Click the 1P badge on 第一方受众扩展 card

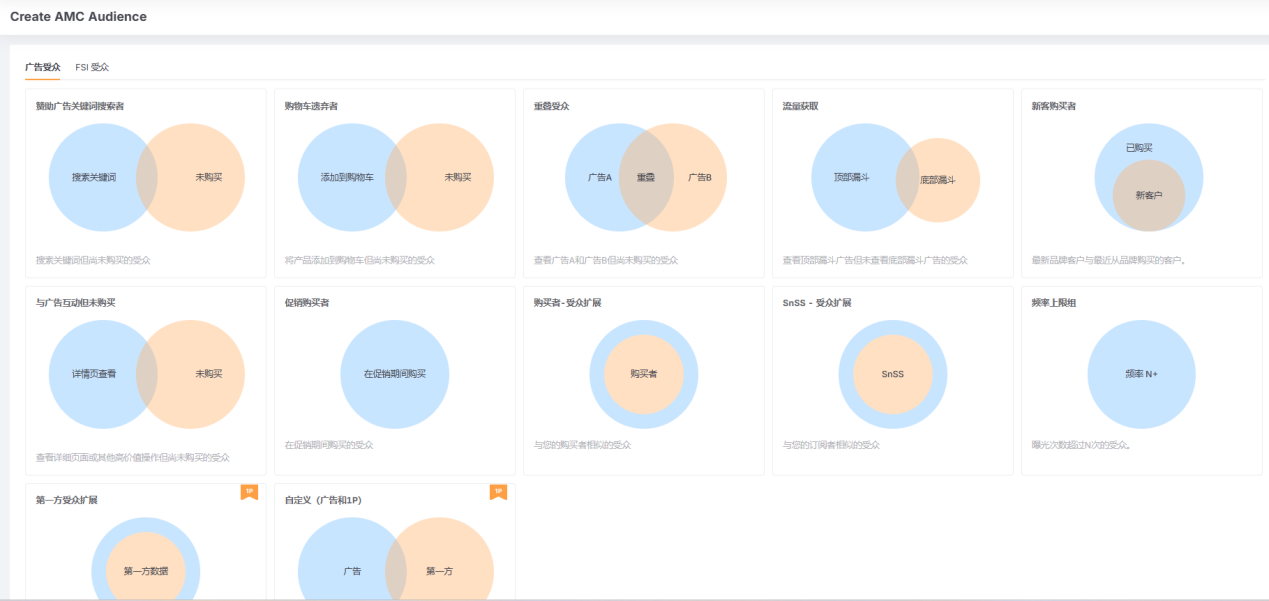pos(249,492)
